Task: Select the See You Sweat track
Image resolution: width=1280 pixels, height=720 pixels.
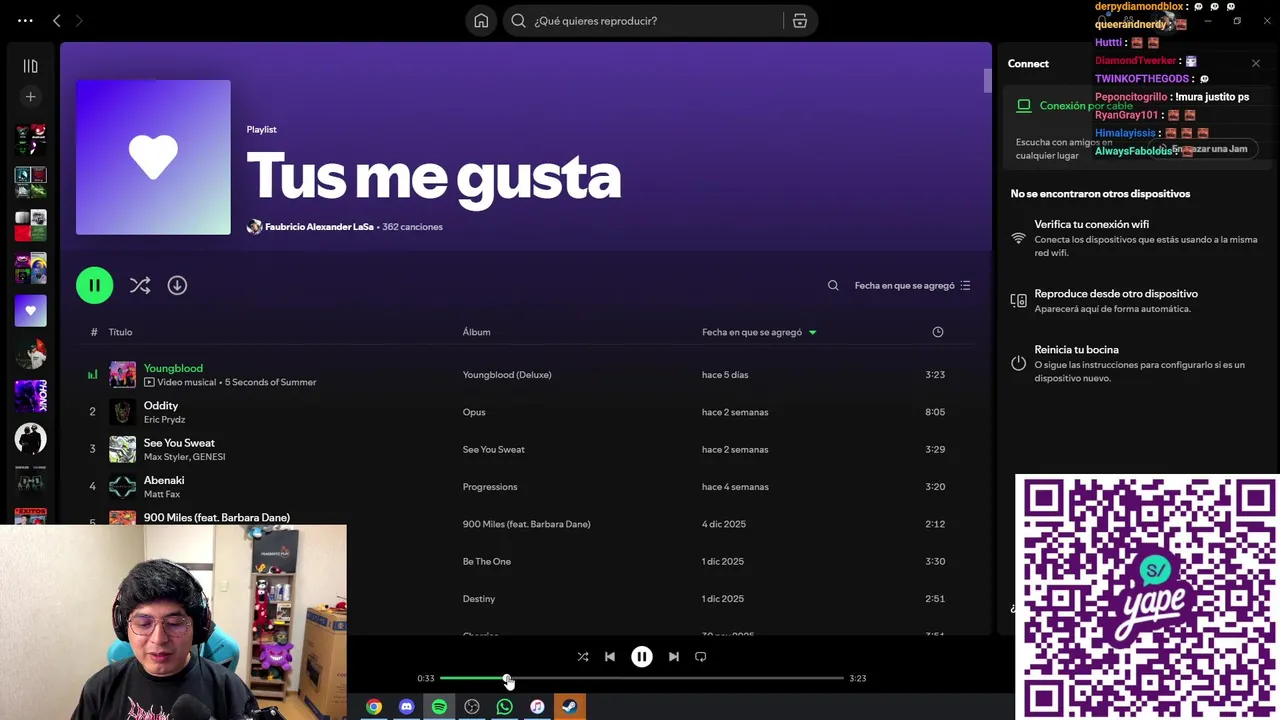Action: (179, 443)
